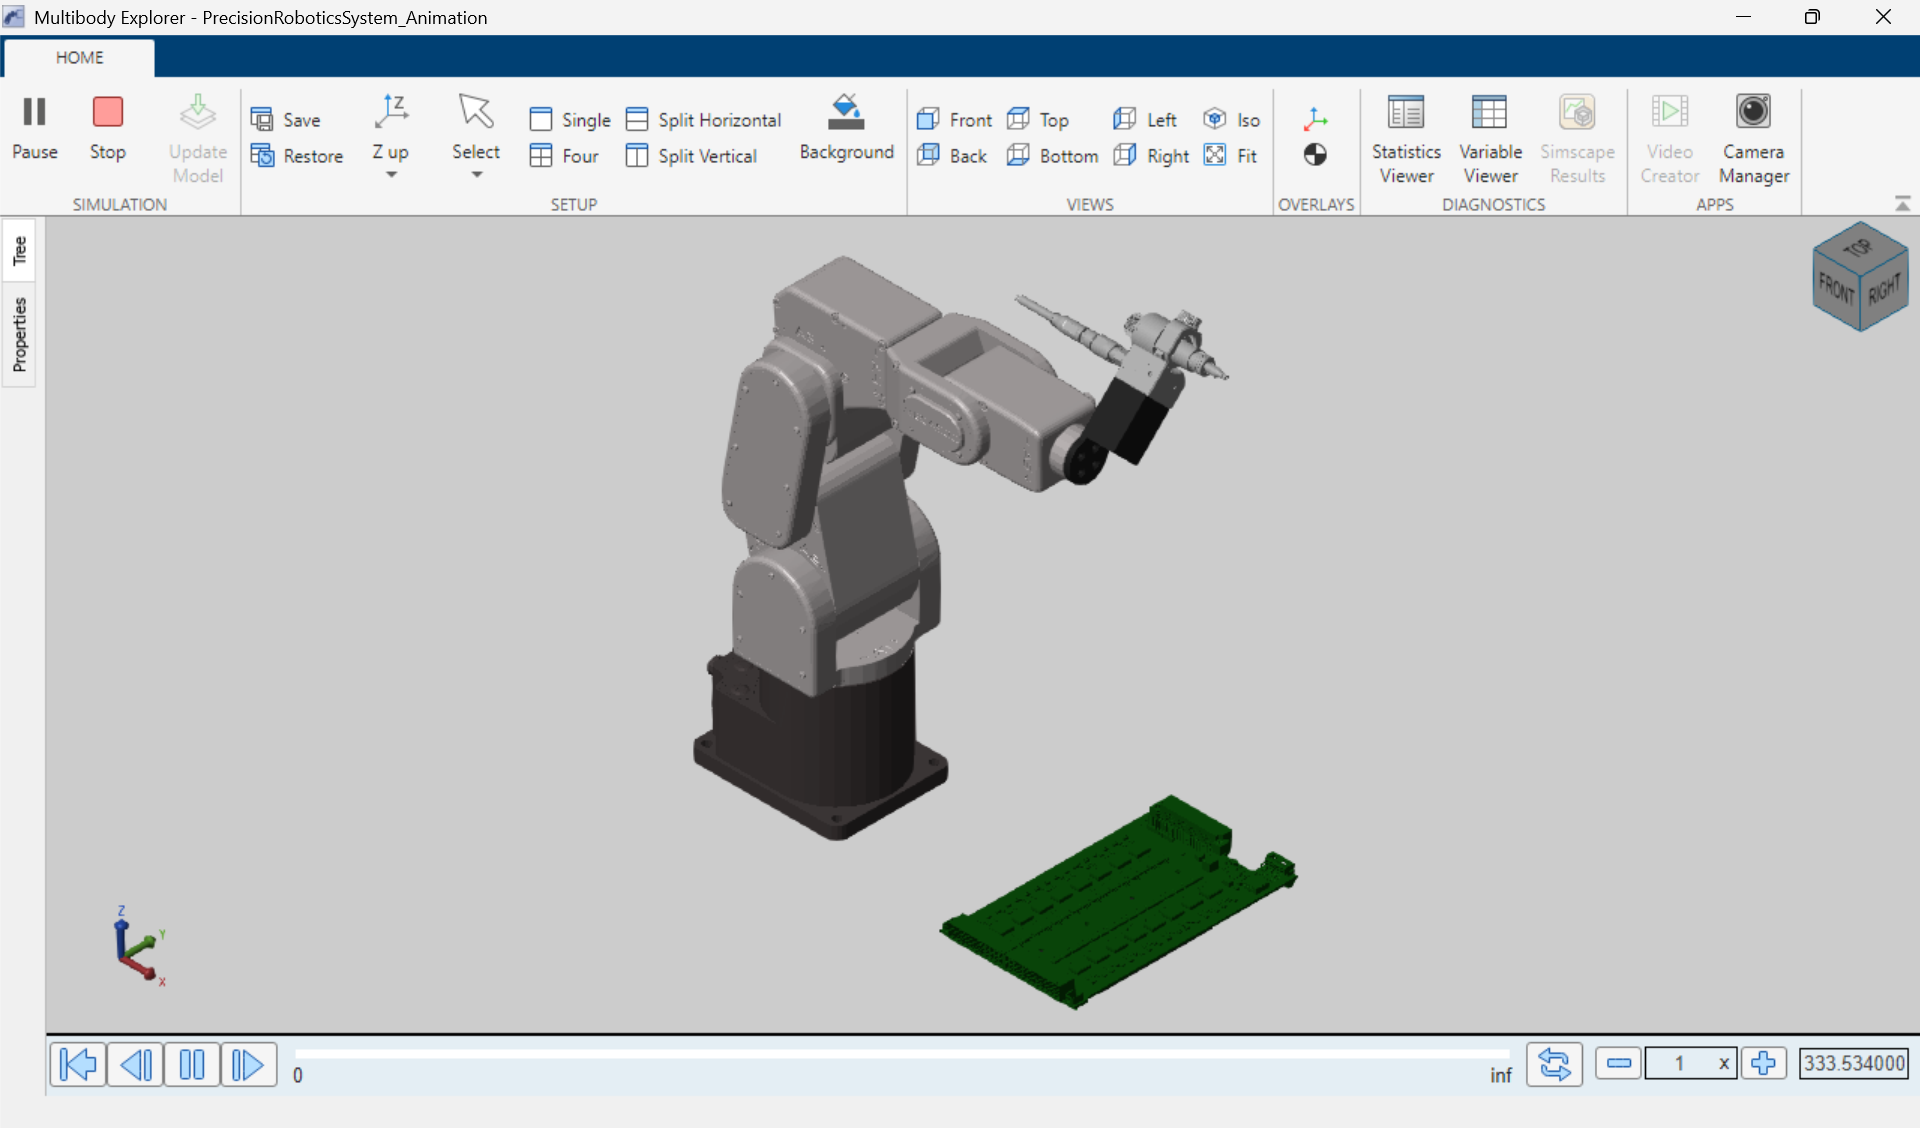Screen dimensions: 1920x1128
Task: Collapse the ribbon toolstrip
Action: click(x=1902, y=204)
